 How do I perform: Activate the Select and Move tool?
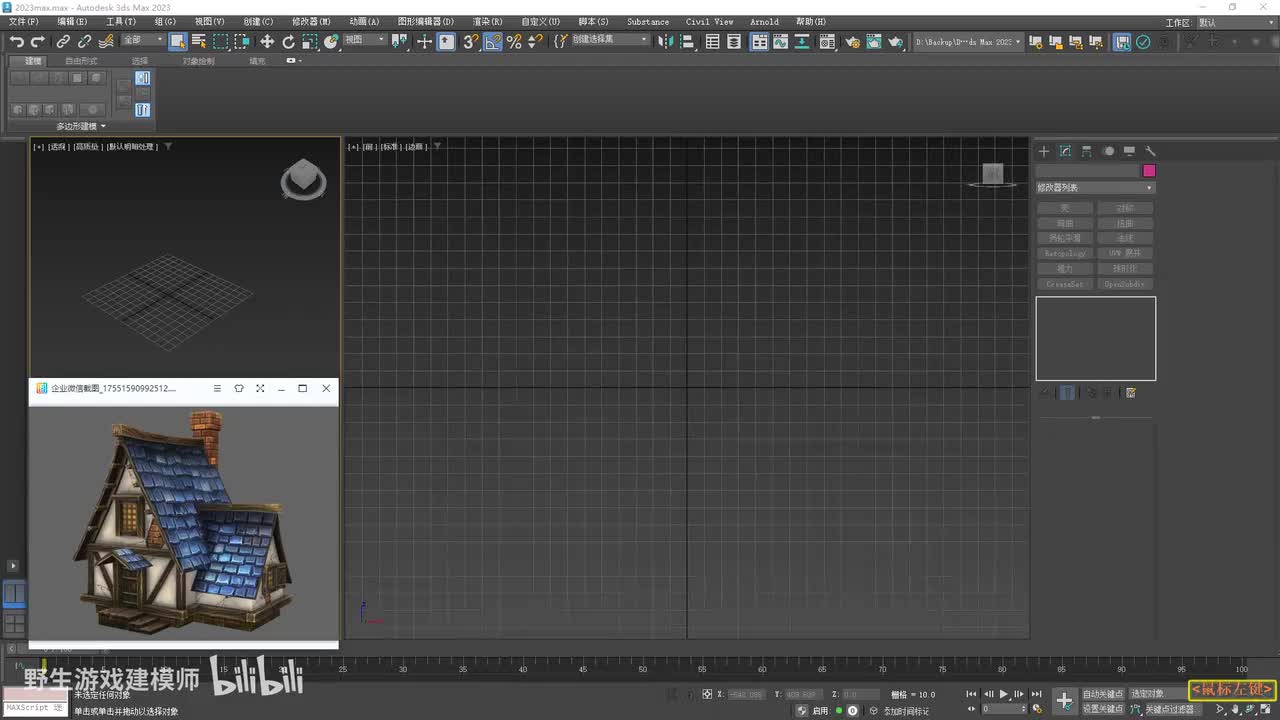(267, 42)
